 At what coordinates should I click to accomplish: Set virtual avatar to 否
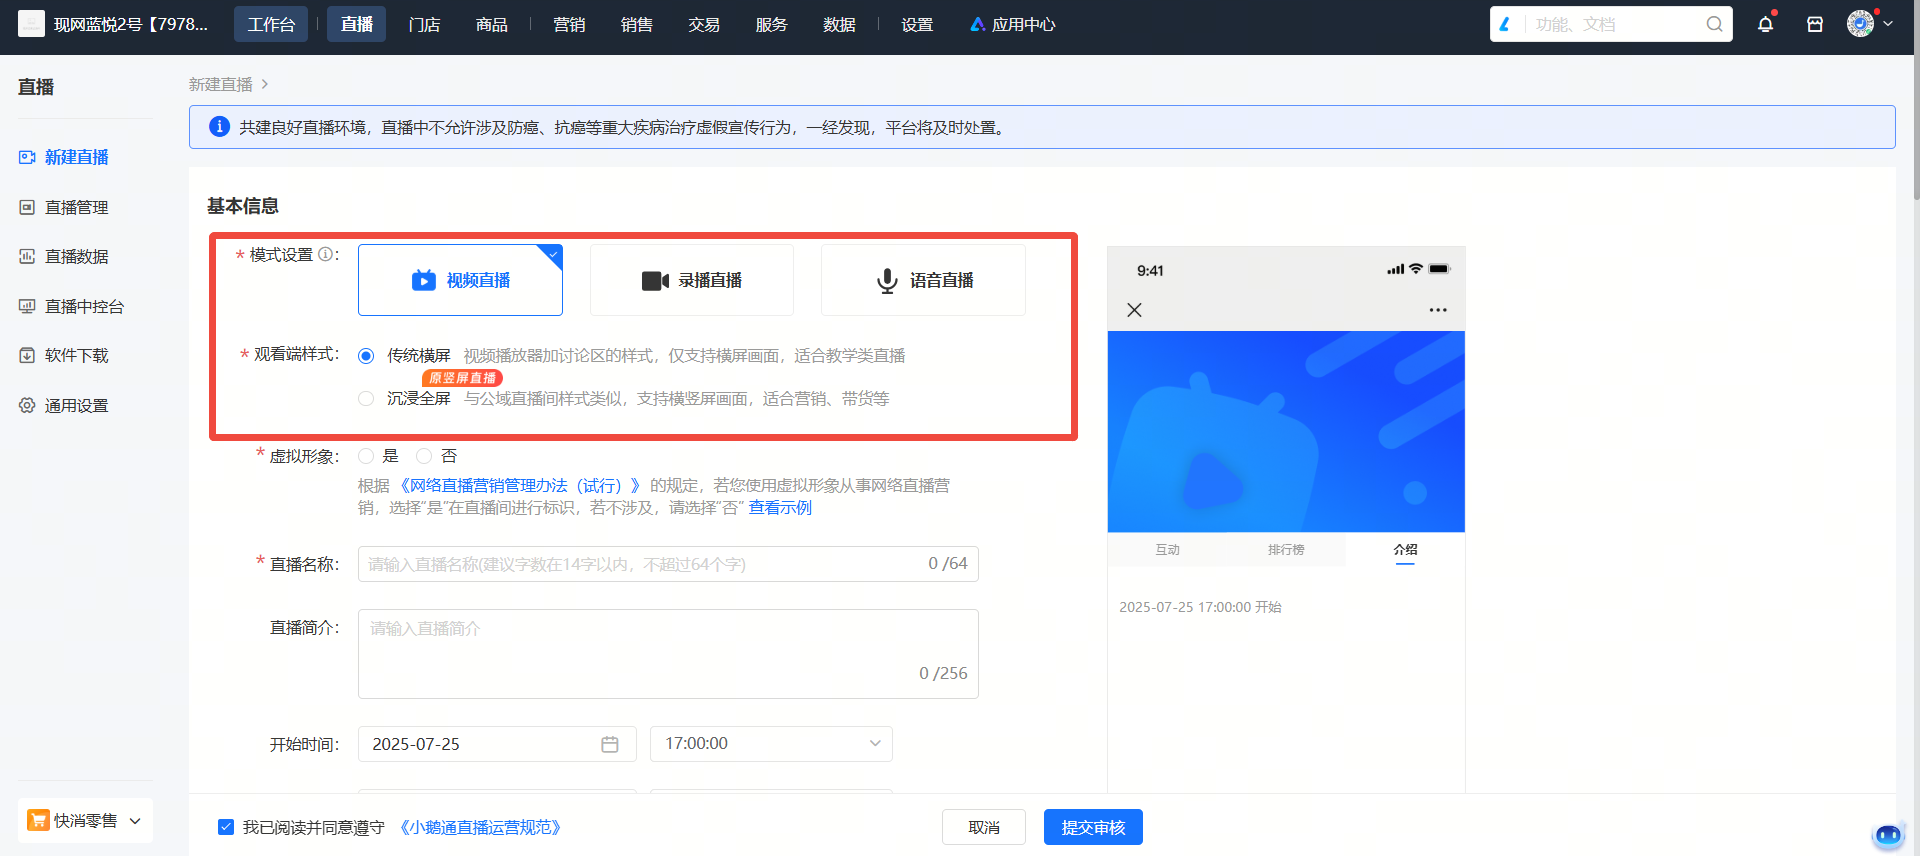(x=424, y=456)
